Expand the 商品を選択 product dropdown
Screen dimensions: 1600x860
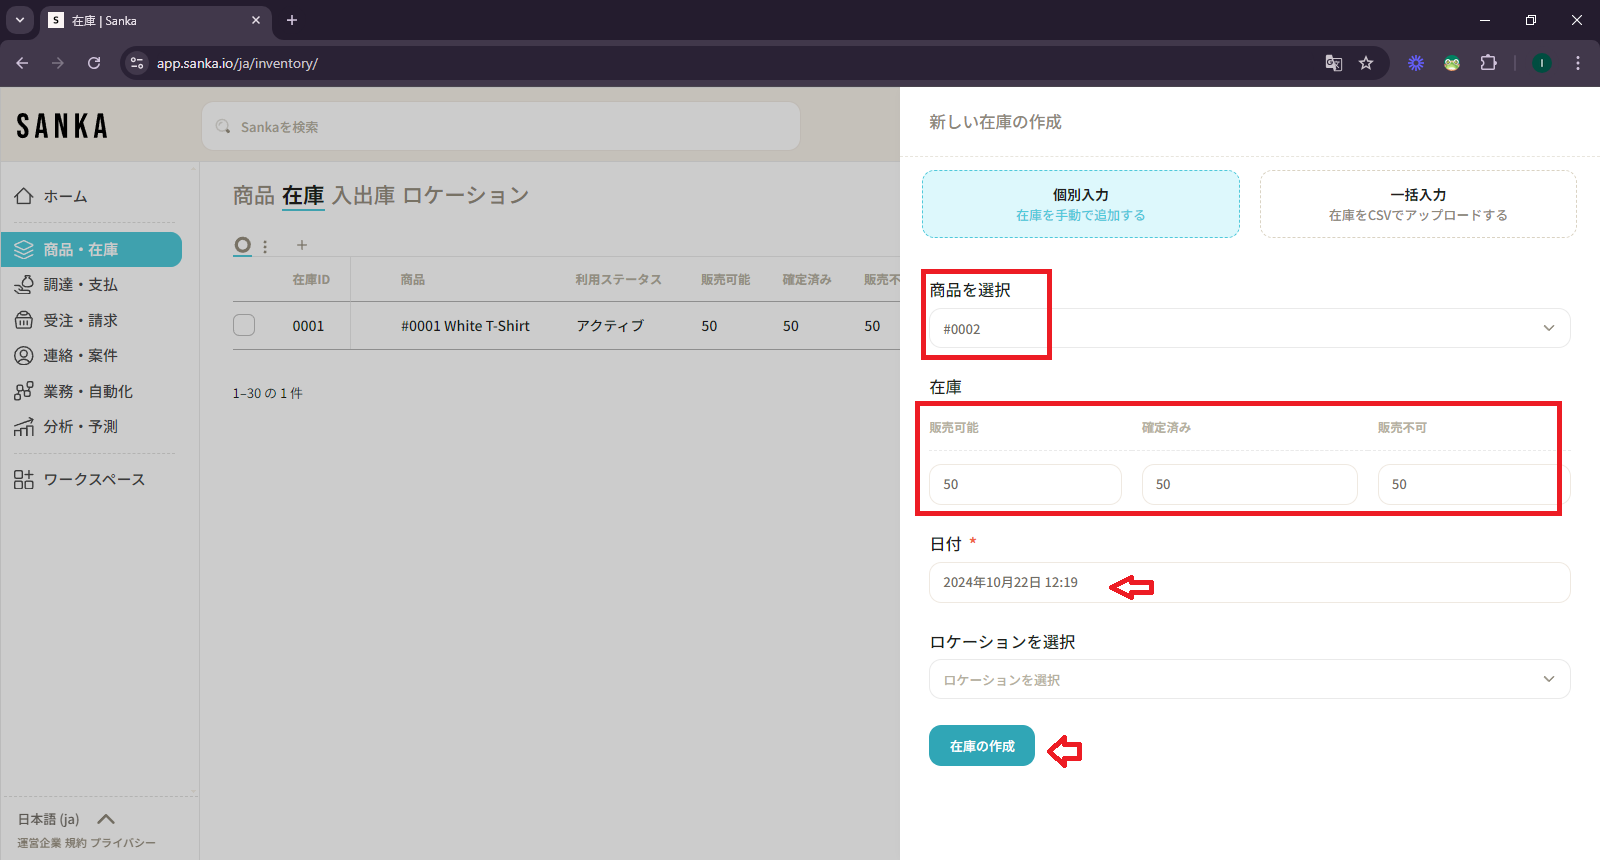(x=1548, y=328)
